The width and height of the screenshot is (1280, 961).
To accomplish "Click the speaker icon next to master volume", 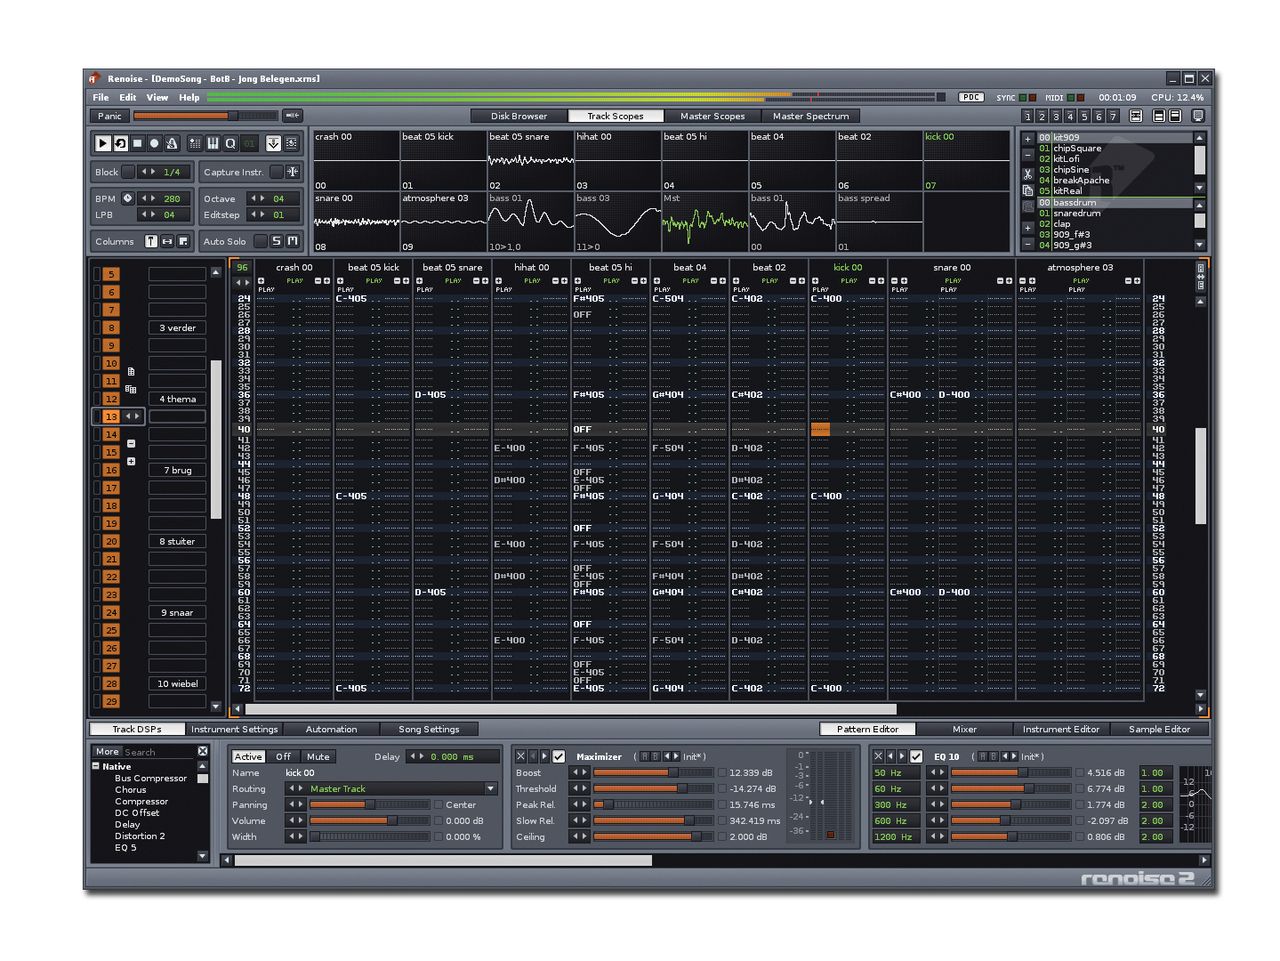I will [292, 116].
